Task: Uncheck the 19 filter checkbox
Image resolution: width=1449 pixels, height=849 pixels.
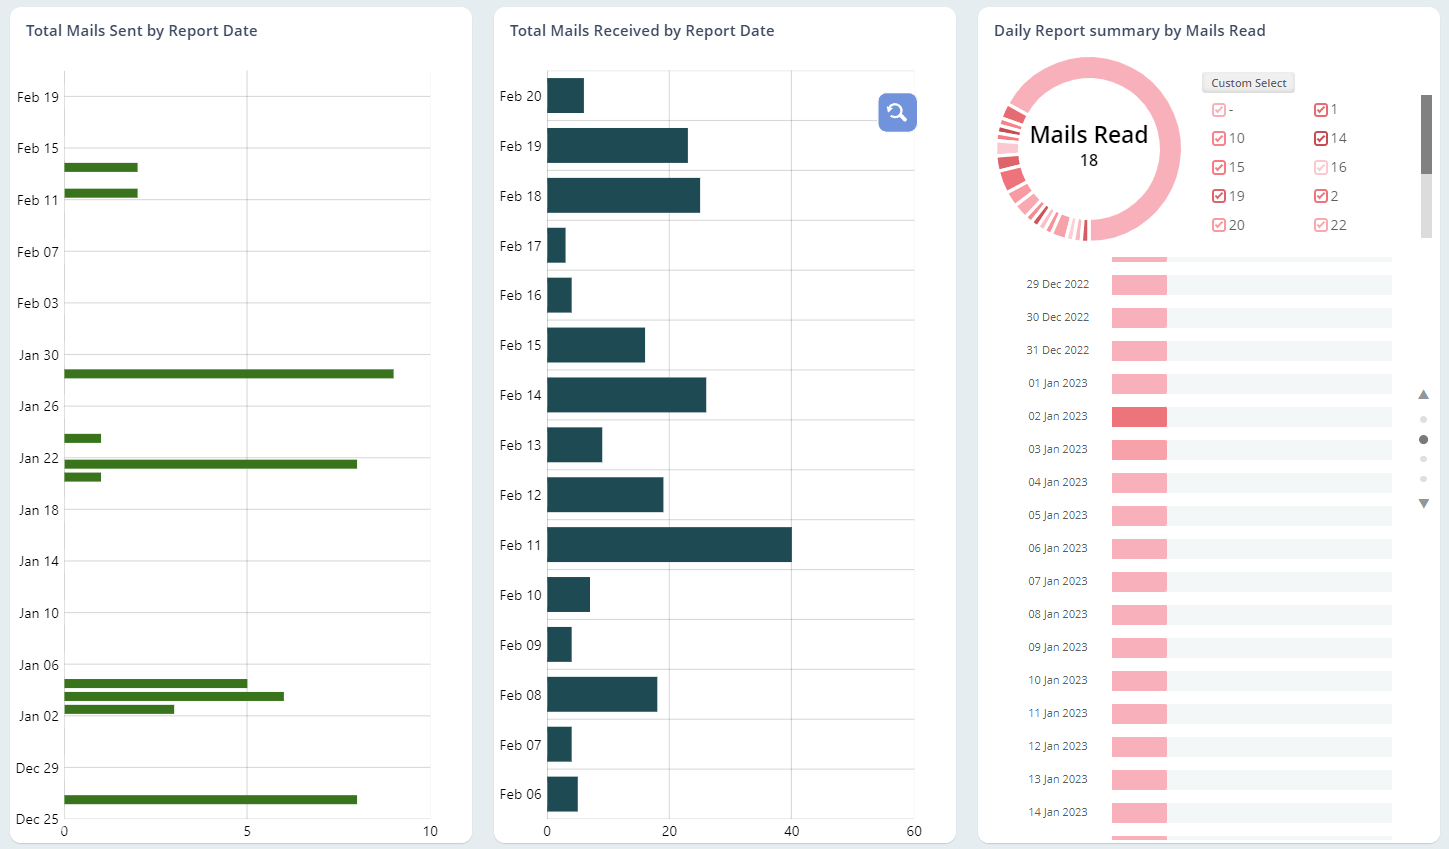Action: tap(1217, 196)
